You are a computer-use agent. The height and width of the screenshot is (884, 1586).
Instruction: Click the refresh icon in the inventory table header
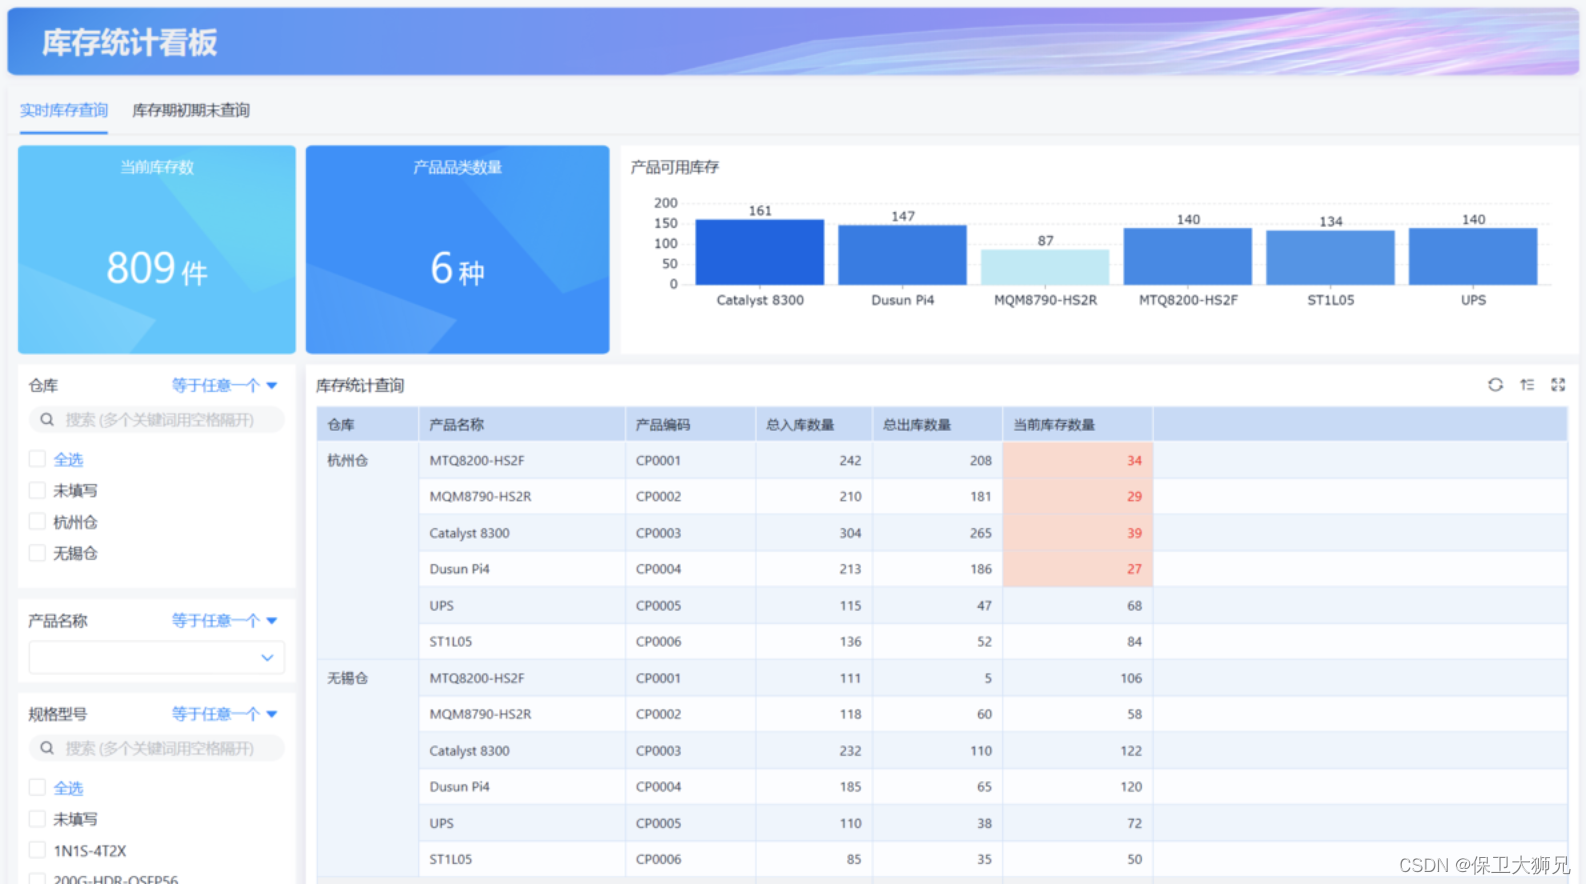1495,385
